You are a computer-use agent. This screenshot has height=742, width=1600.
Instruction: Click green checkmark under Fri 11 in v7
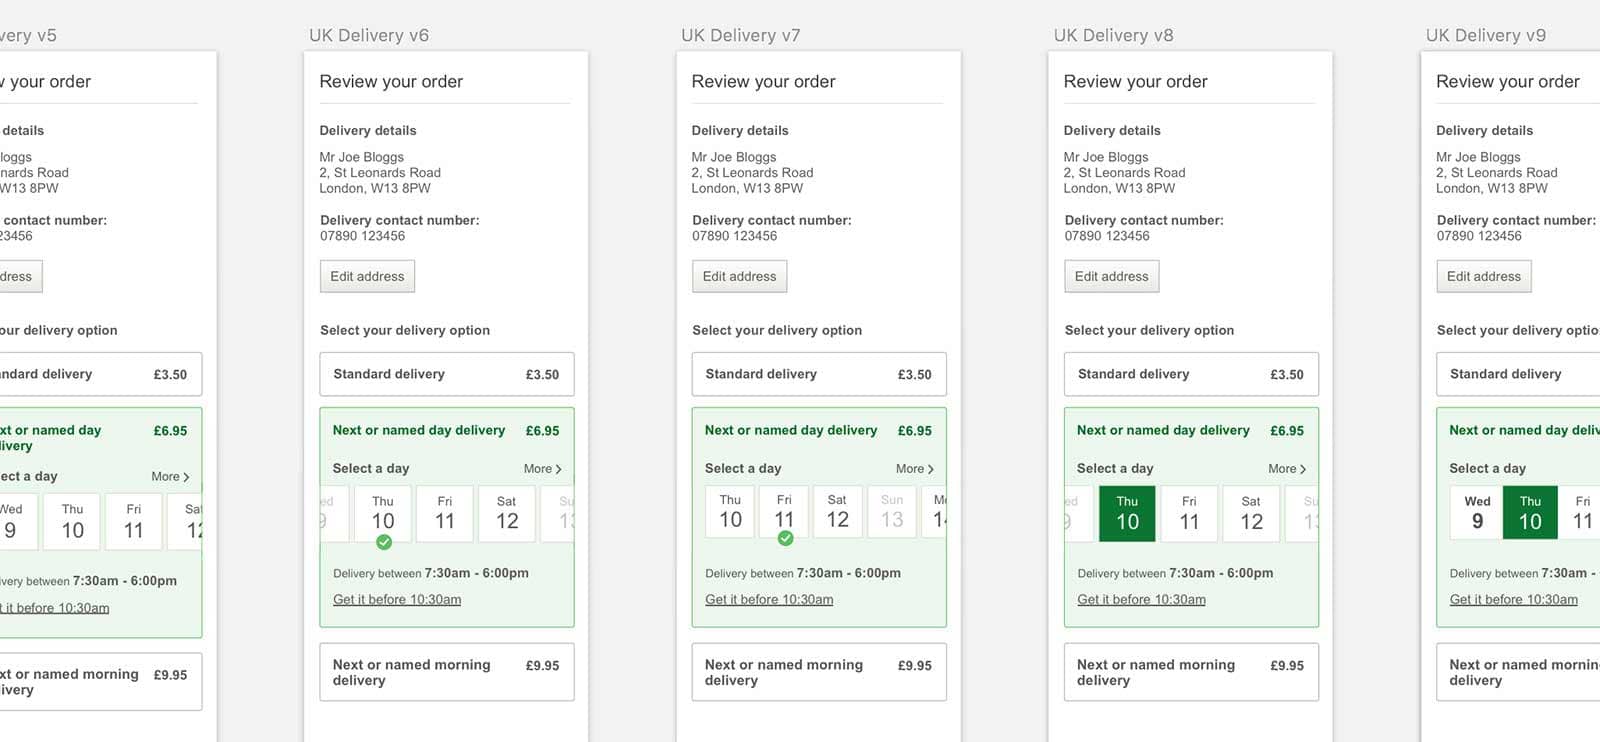[785, 538]
